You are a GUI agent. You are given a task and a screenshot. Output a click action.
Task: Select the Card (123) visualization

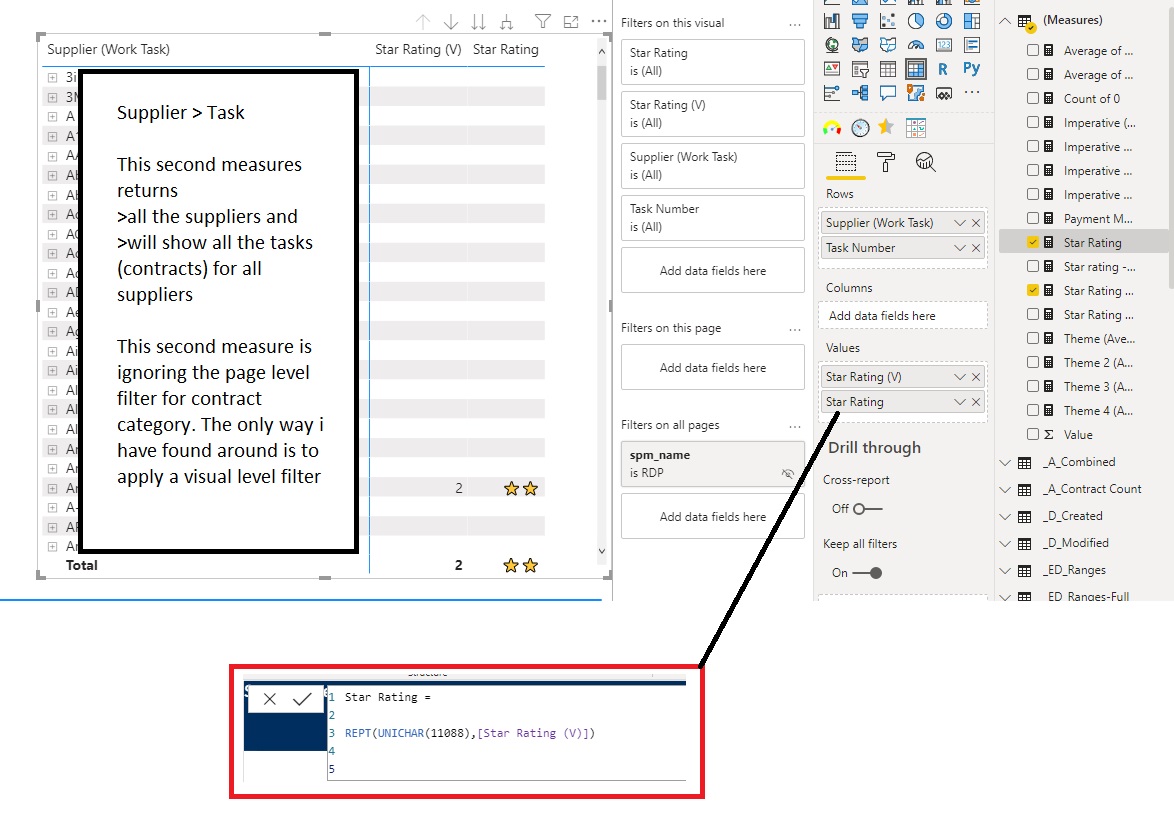click(x=943, y=45)
